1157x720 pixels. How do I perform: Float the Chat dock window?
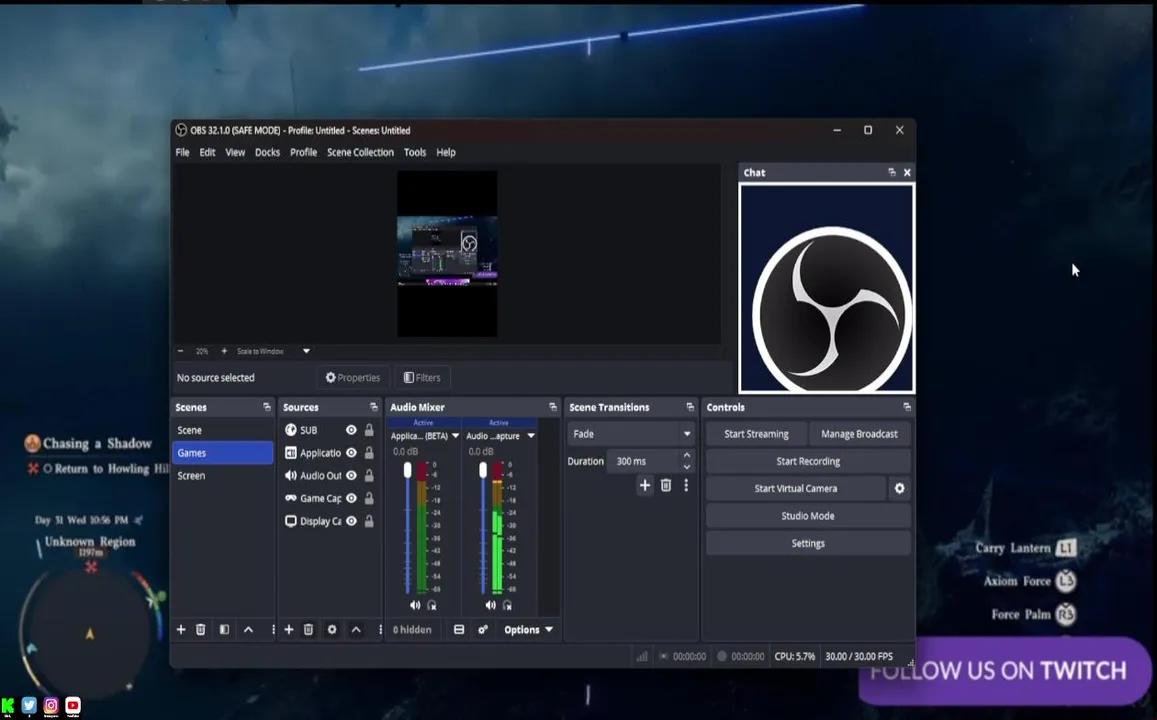click(x=892, y=173)
